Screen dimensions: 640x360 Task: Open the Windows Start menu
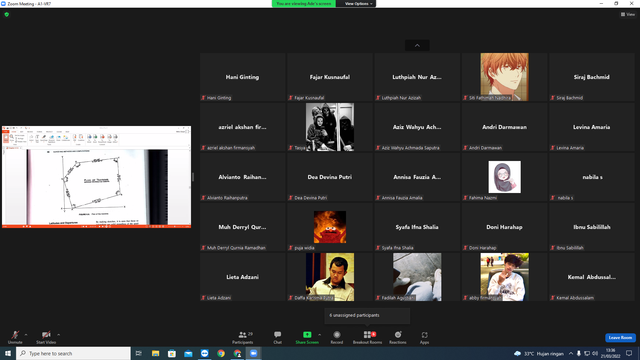point(8,353)
